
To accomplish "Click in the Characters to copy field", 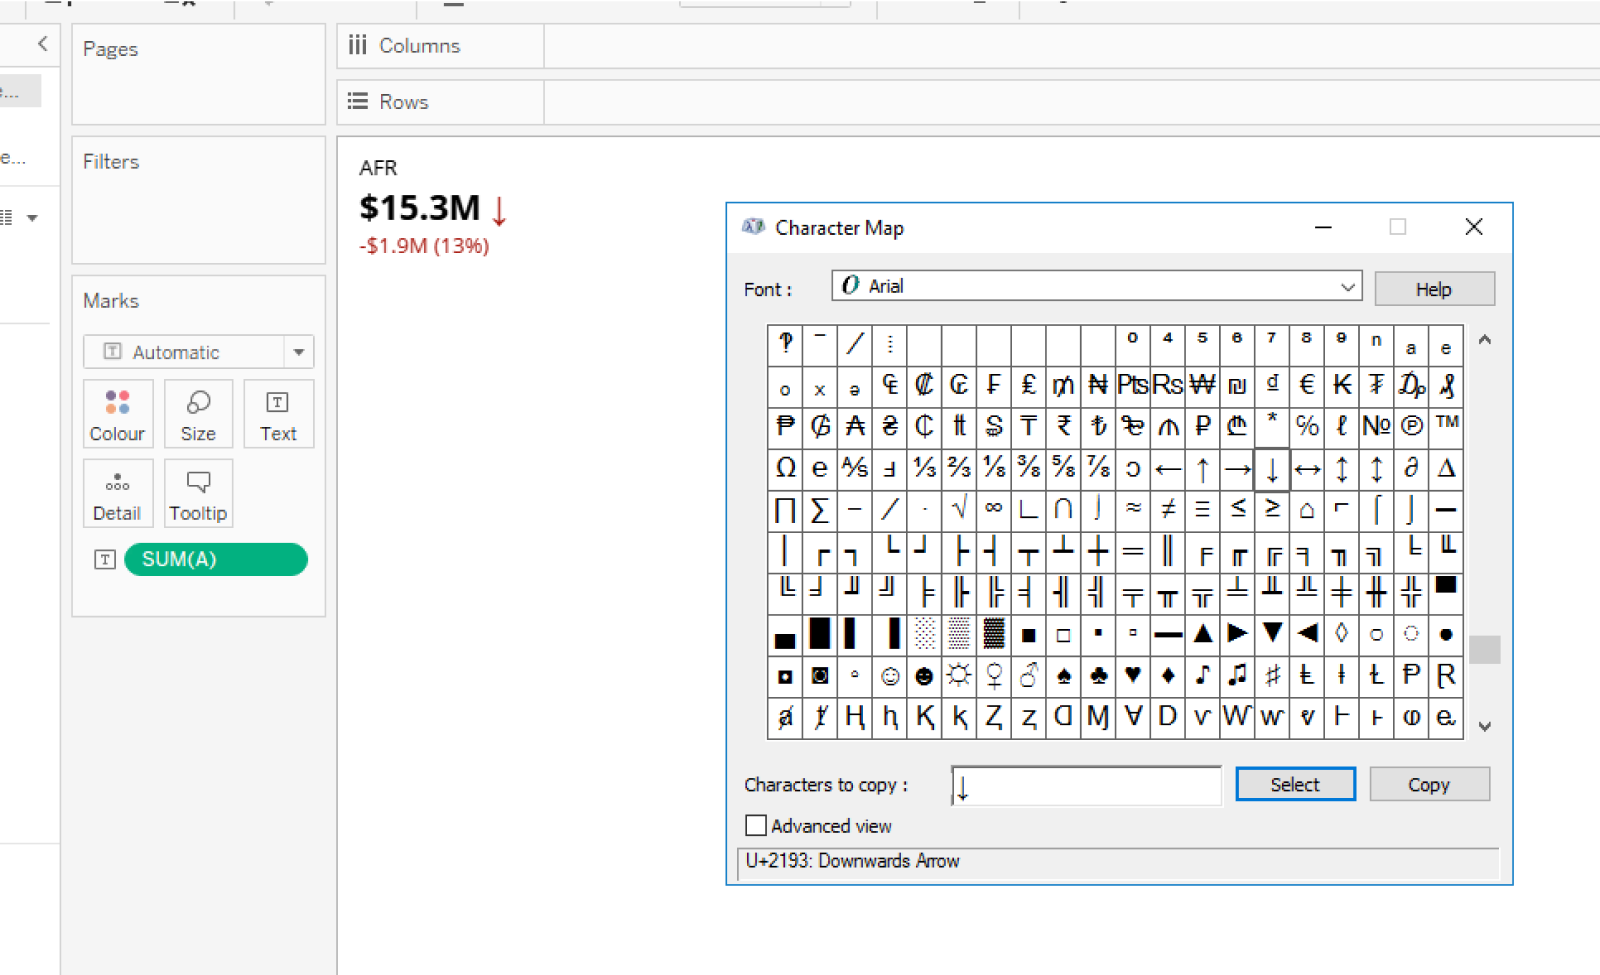I will point(1086,786).
